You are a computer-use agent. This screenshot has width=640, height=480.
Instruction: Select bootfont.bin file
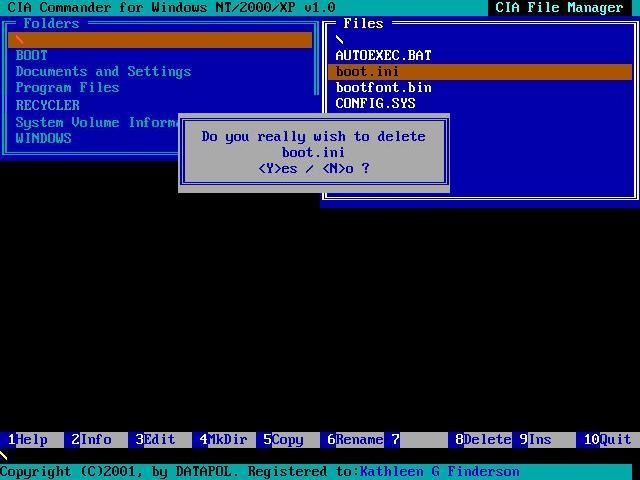(x=383, y=87)
